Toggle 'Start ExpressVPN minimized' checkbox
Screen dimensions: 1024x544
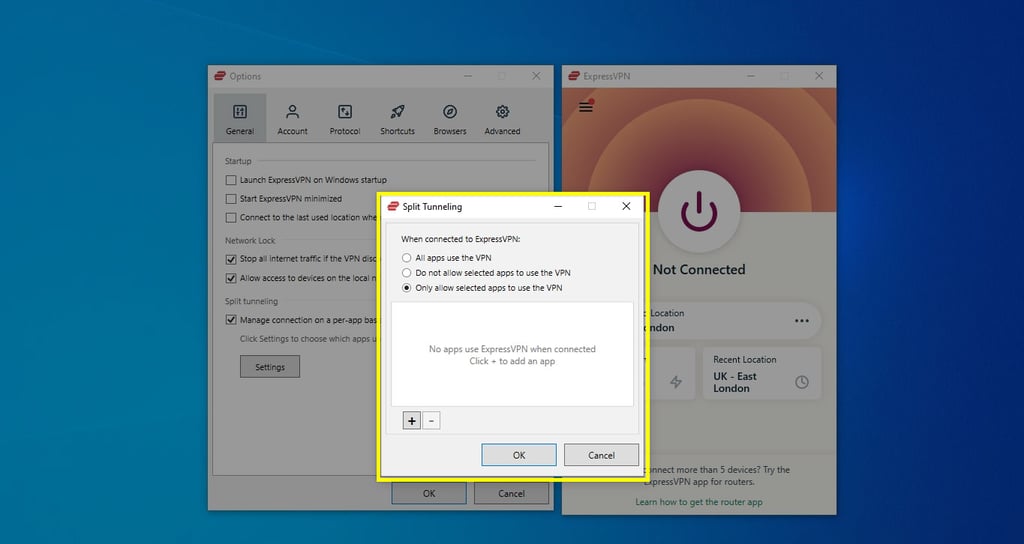231,199
